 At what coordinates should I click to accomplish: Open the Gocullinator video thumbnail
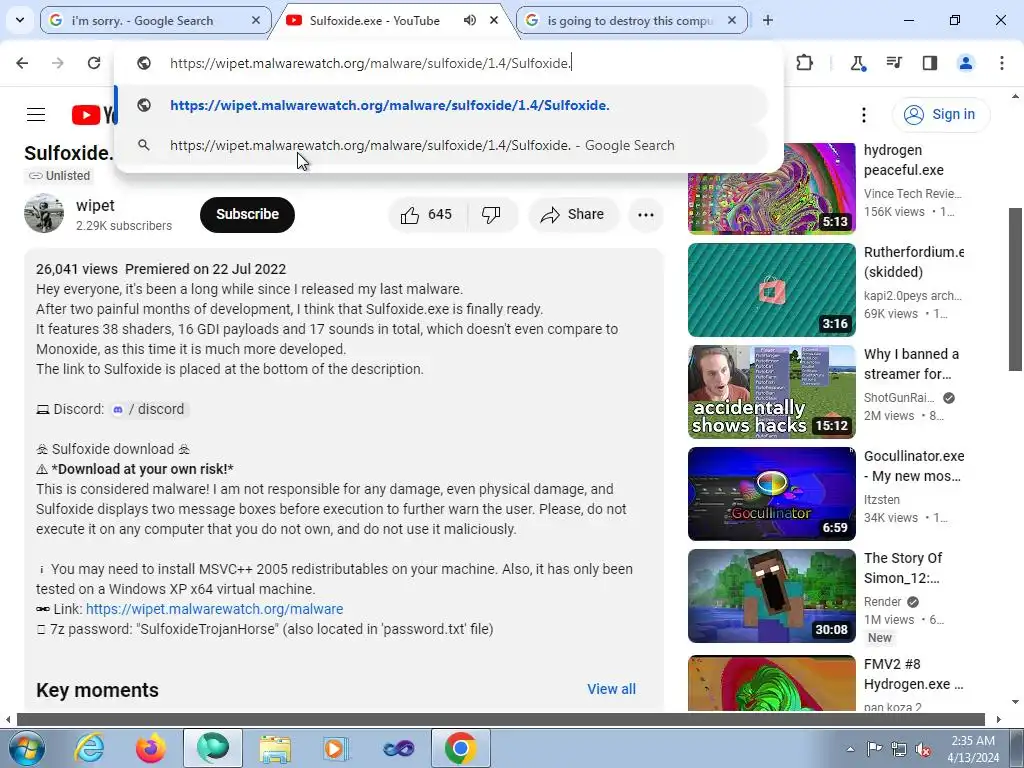point(771,494)
